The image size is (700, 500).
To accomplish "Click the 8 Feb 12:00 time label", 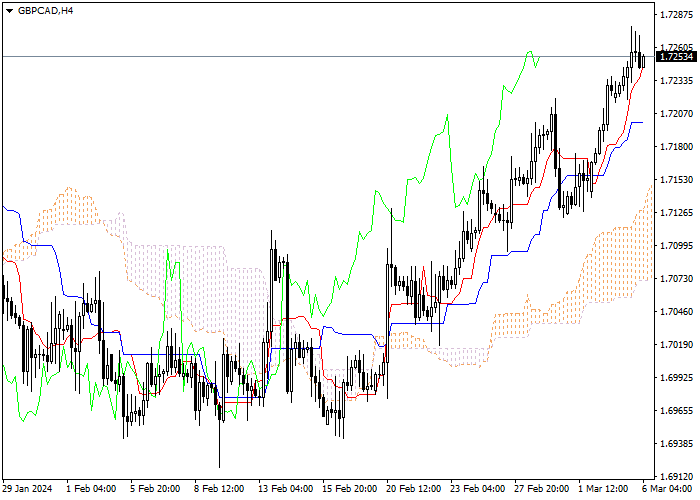I will [219, 489].
